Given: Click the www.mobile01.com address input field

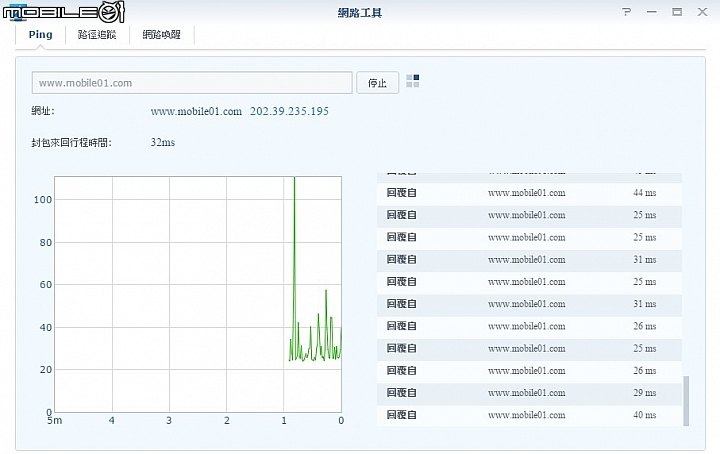Looking at the screenshot, I should click(x=192, y=83).
